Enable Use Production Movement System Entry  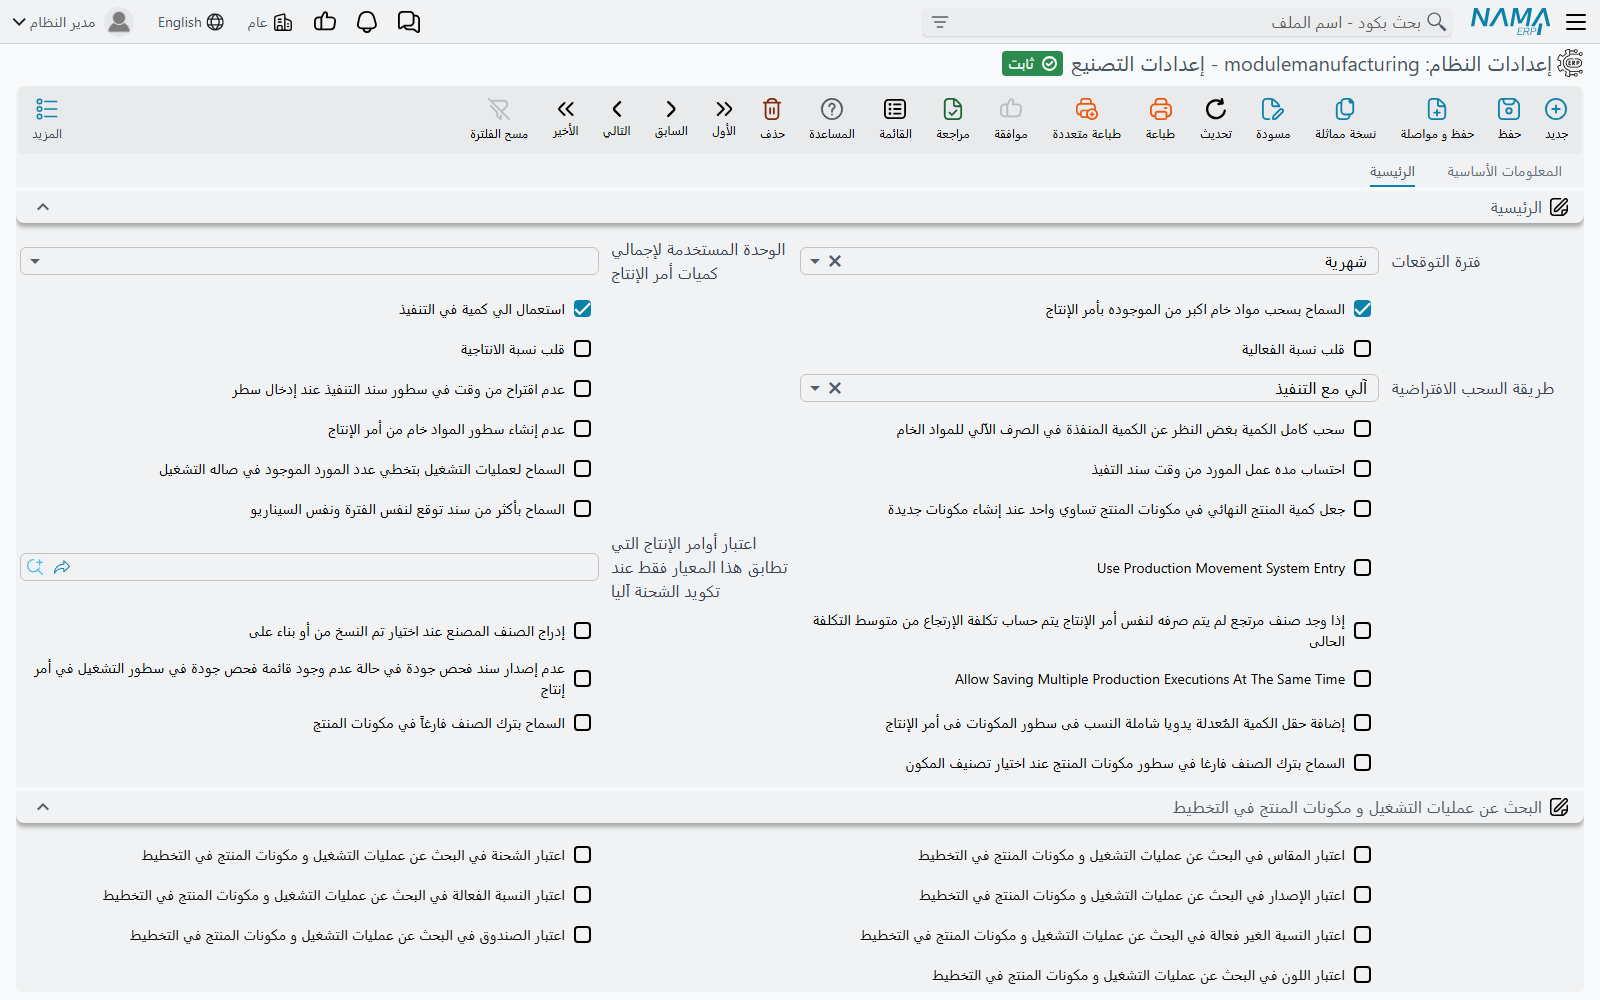(x=1362, y=568)
